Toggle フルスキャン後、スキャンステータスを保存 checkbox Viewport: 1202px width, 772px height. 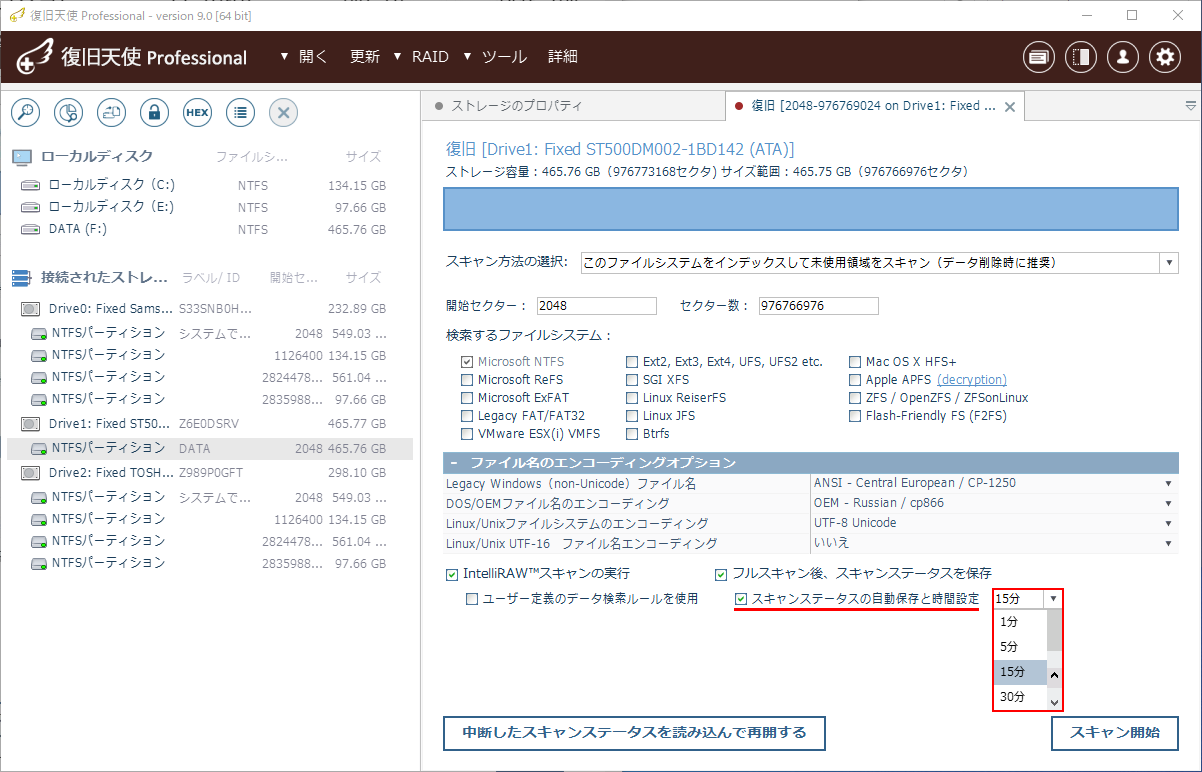click(721, 574)
